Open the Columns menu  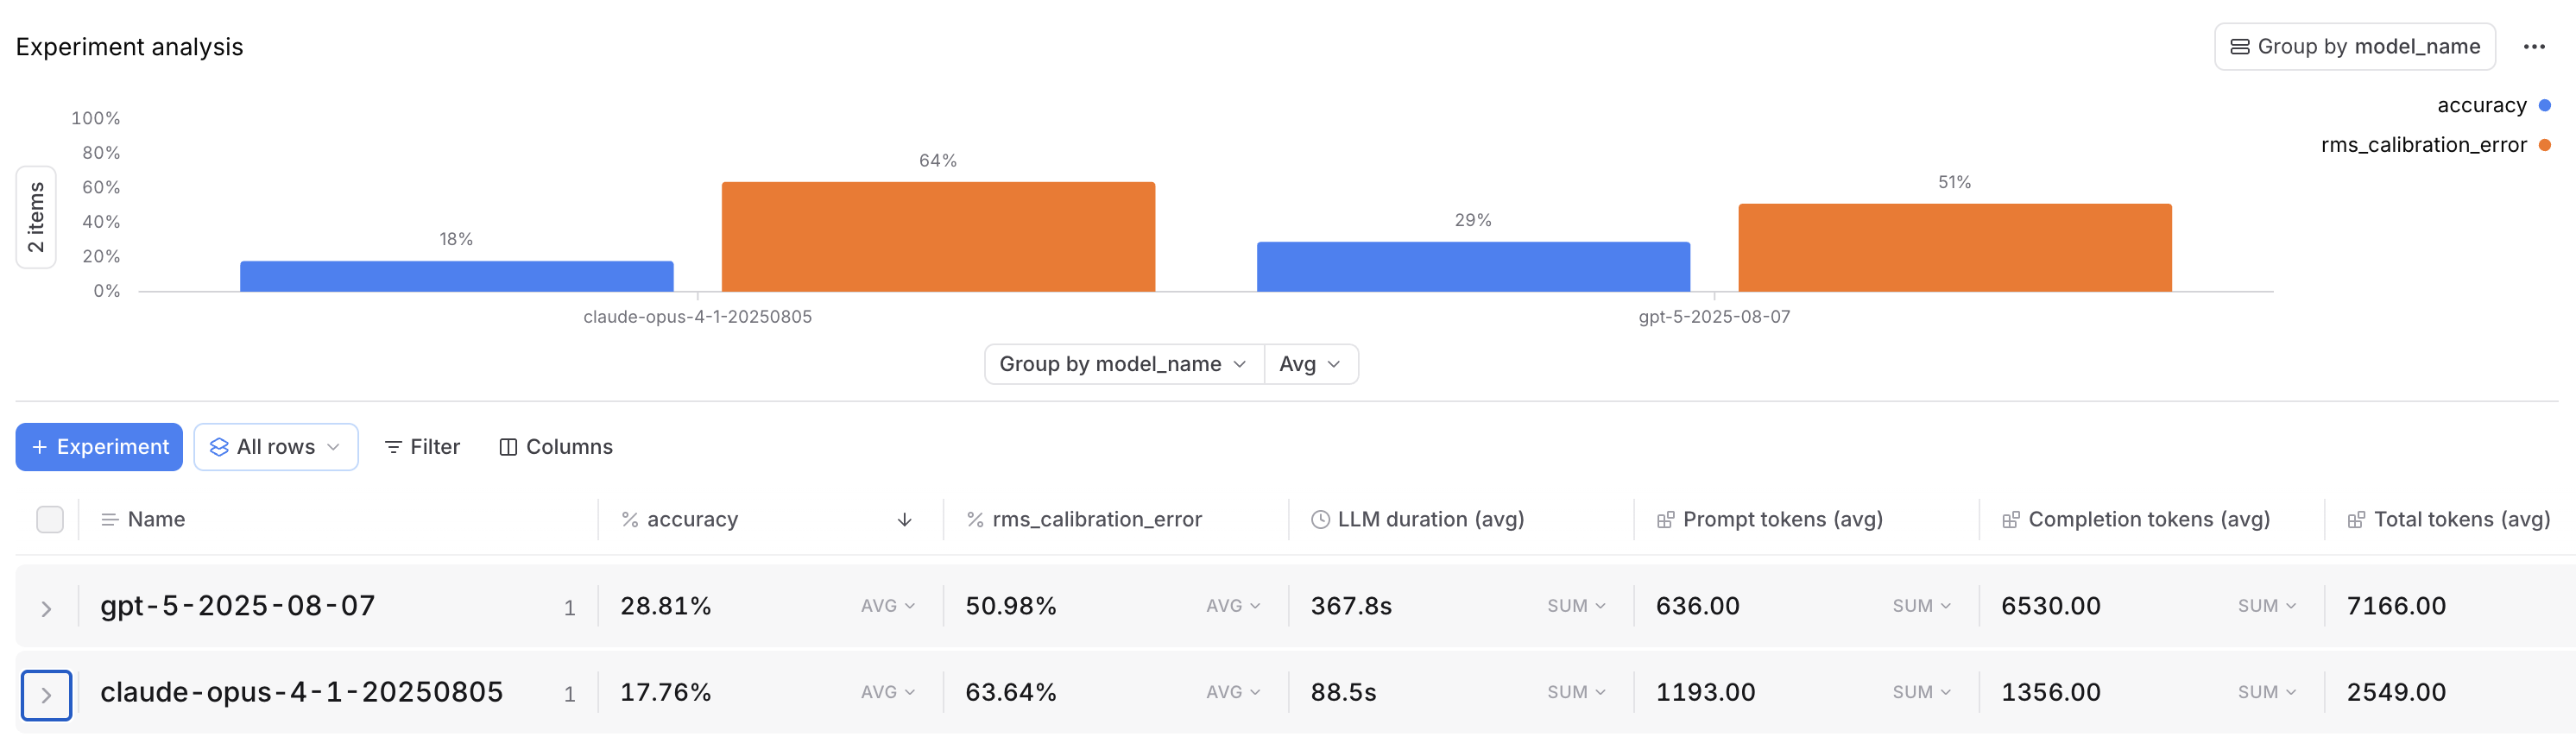pos(556,447)
